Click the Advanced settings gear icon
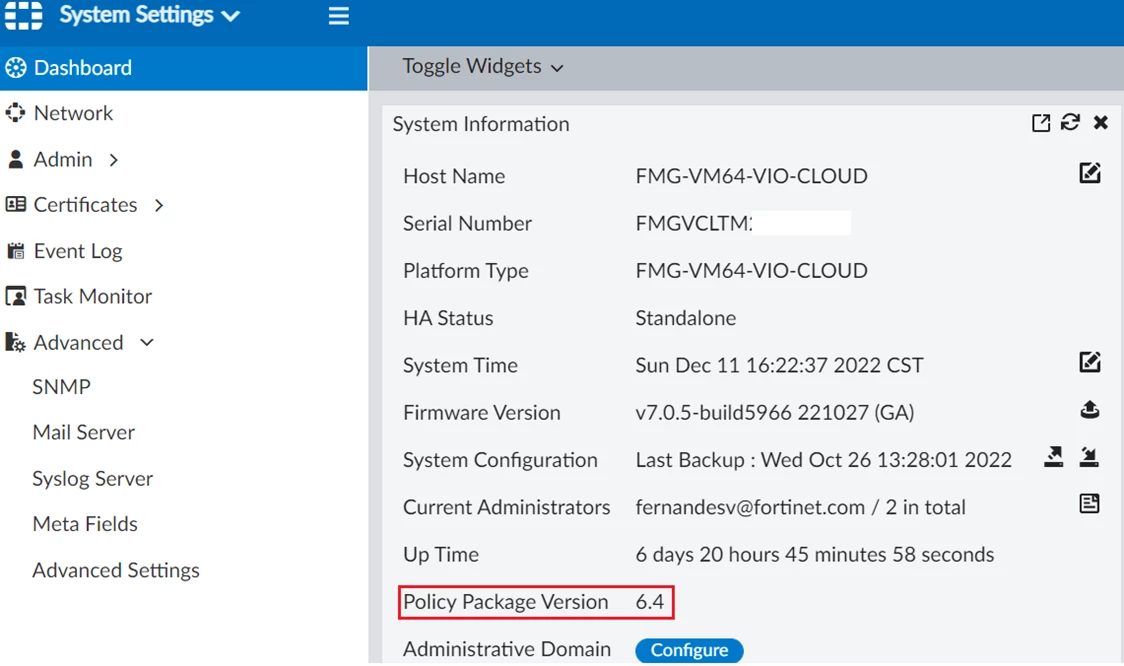Image resolution: width=1124 pixels, height=666 pixels. [x=15, y=342]
